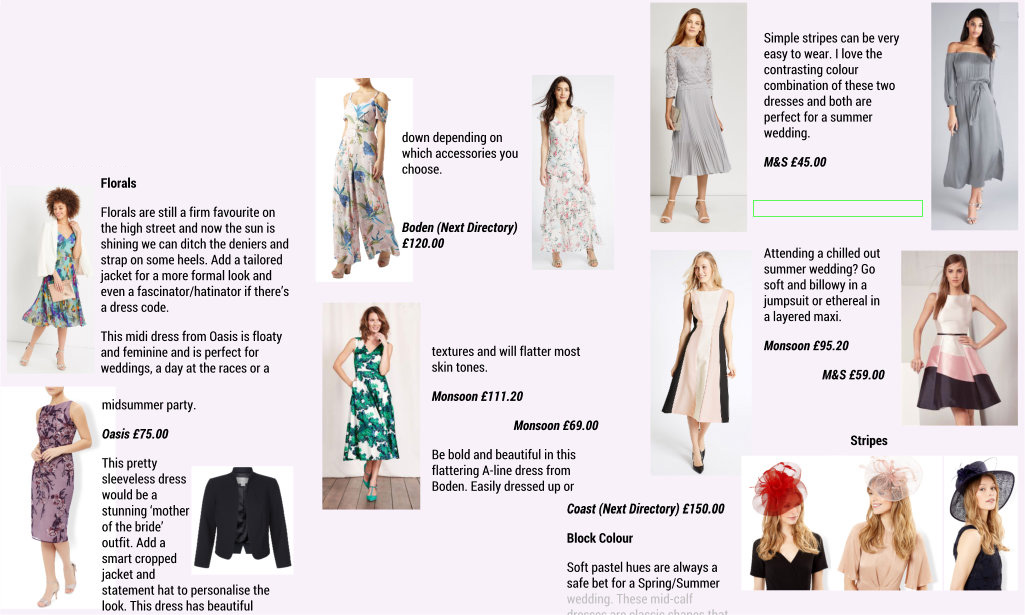Screen dimensions: 1025x615
Task: Click the Block Colour heading
Action: click(599, 539)
